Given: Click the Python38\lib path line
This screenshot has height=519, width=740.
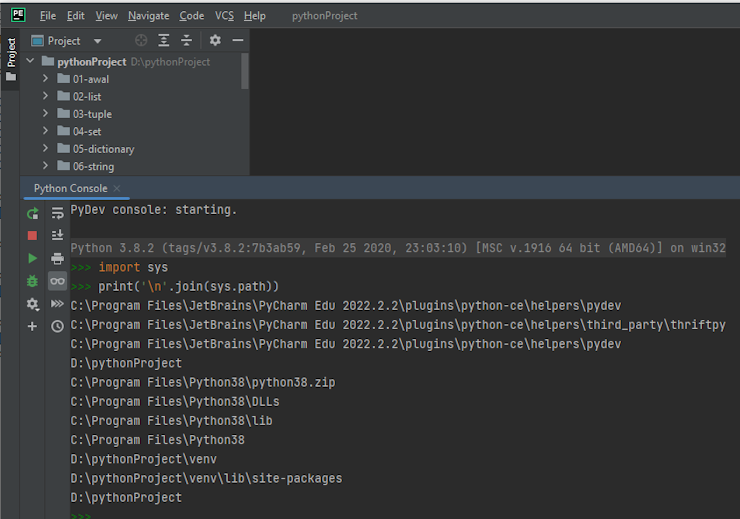Looking at the screenshot, I should pos(171,421).
